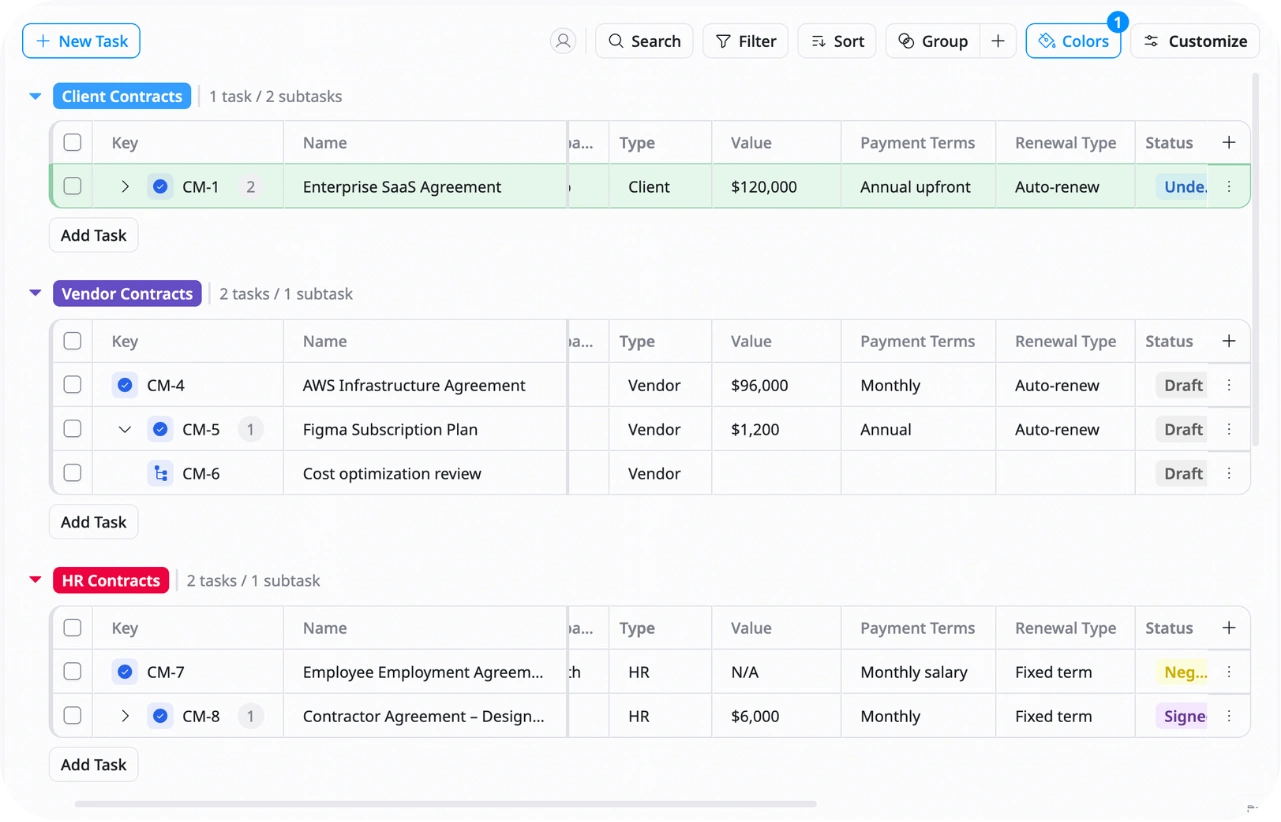Viewport: 1281px width, 822px height.
Task: Open the task type icon for CM-1
Action: pyautogui.click(x=160, y=186)
